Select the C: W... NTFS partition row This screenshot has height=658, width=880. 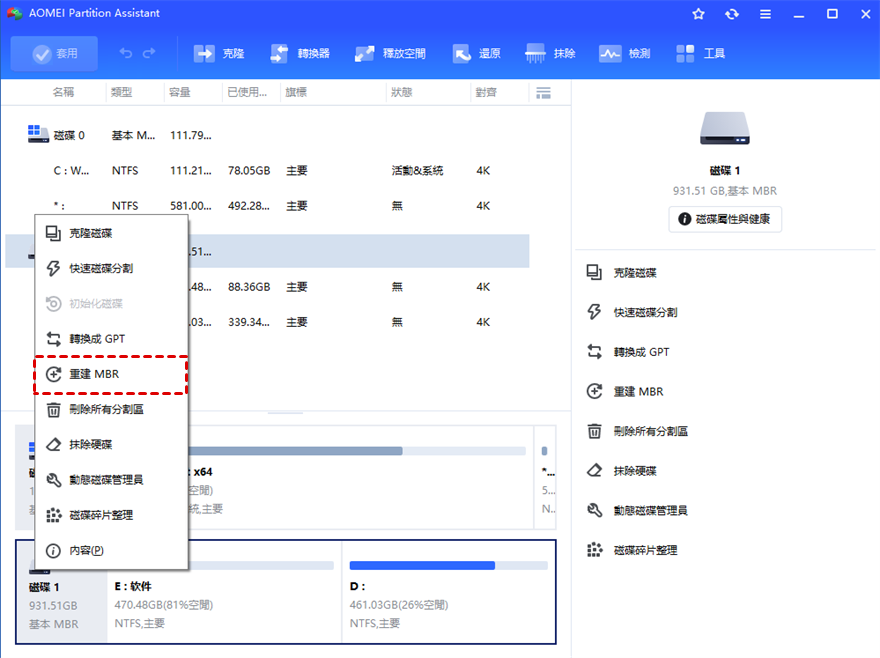pos(267,170)
